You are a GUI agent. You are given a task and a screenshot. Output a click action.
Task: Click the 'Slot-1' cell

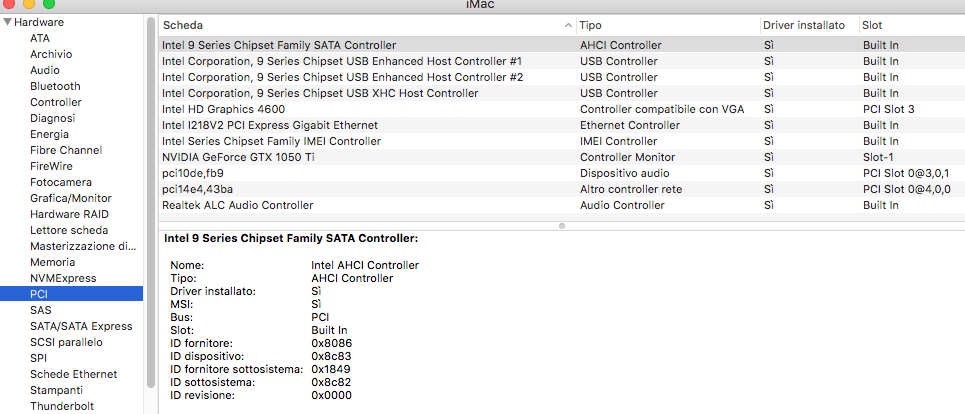(x=878, y=157)
